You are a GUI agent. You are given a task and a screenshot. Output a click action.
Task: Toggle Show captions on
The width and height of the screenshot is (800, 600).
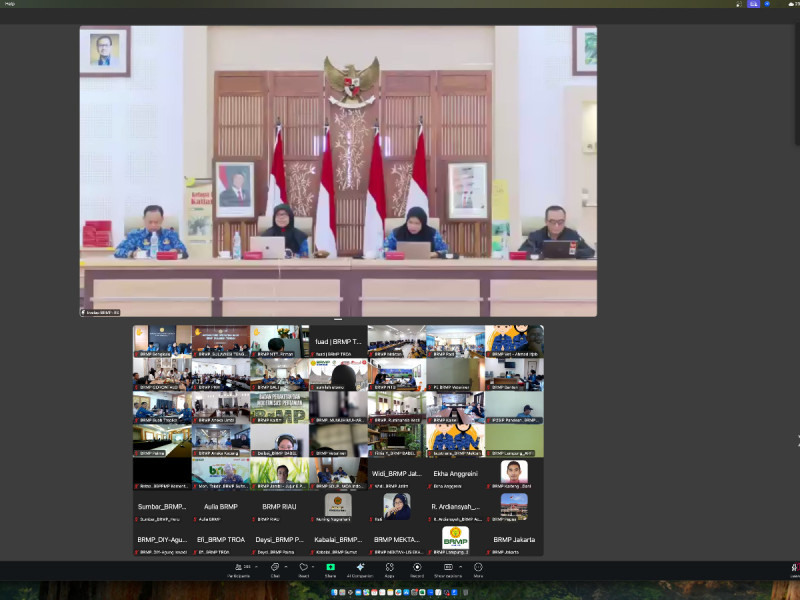pyautogui.click(x=446, y=569)
